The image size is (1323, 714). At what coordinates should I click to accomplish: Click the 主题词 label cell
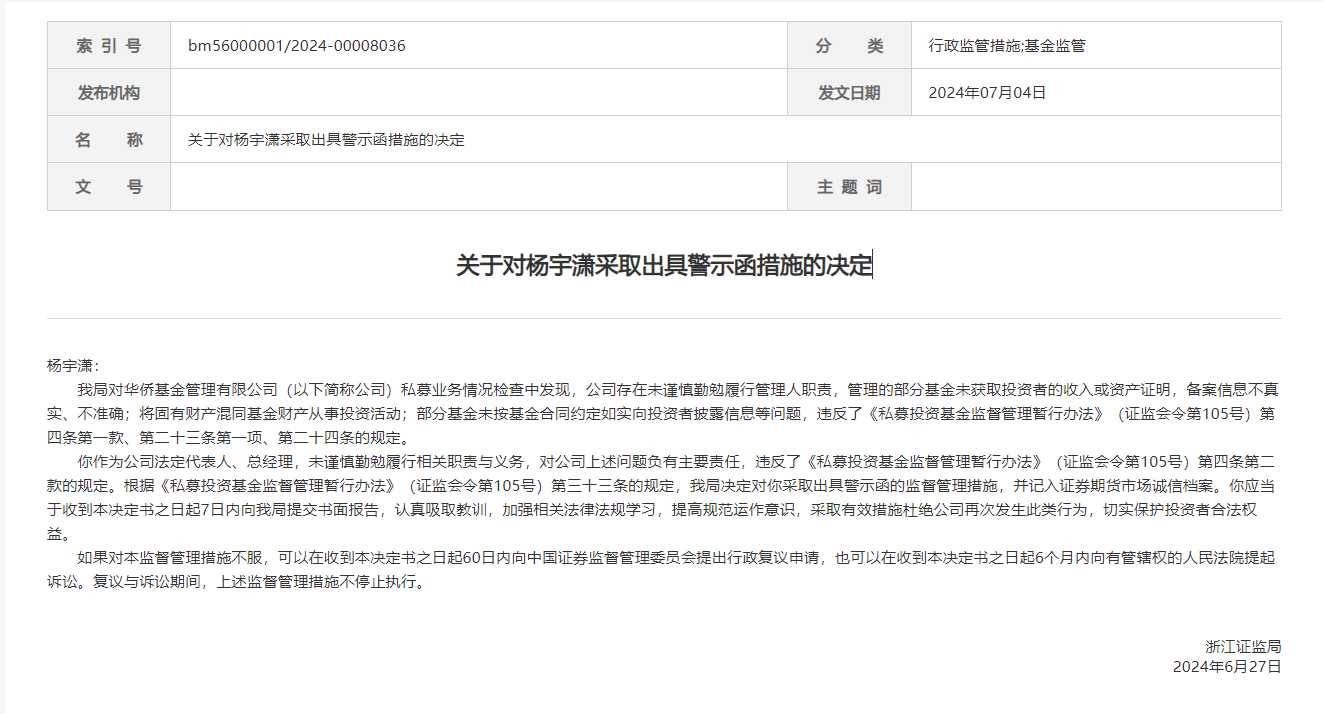coord(849,187)
